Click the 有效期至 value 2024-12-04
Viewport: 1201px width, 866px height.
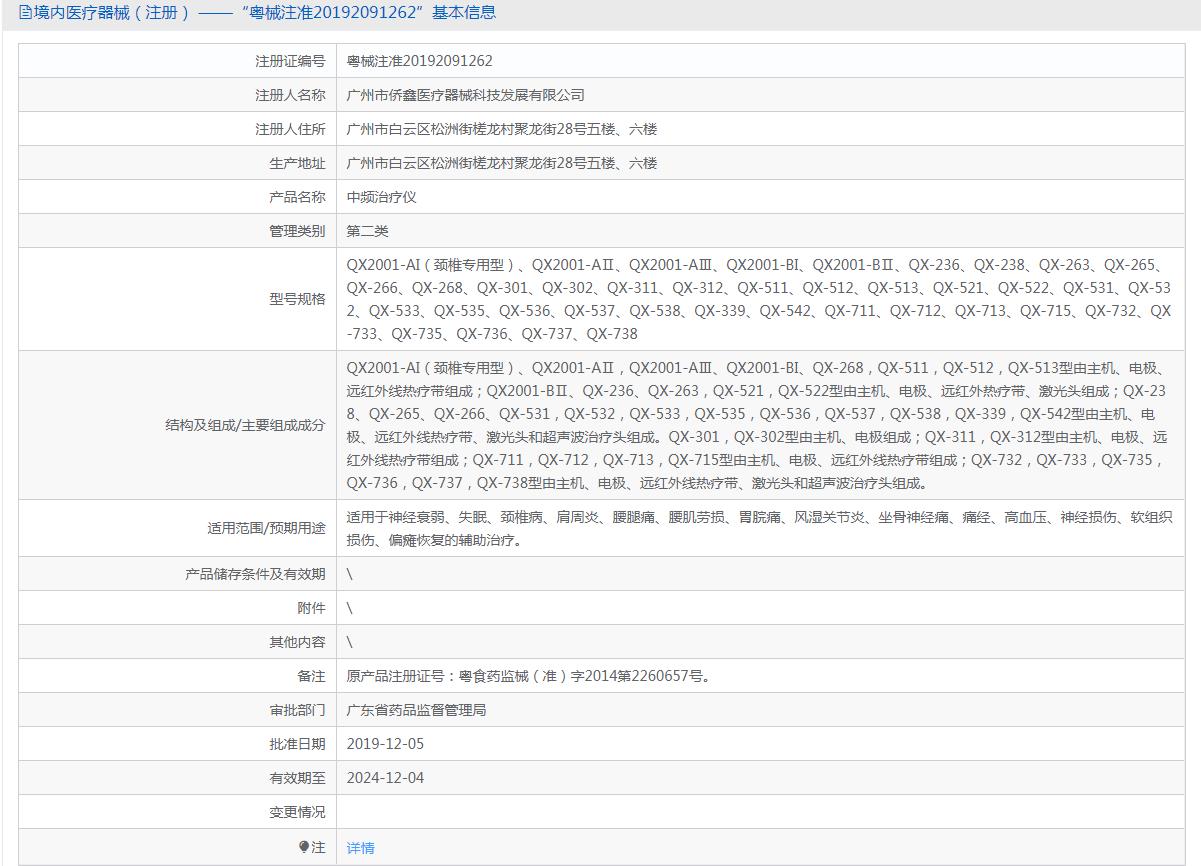point(385,778)
